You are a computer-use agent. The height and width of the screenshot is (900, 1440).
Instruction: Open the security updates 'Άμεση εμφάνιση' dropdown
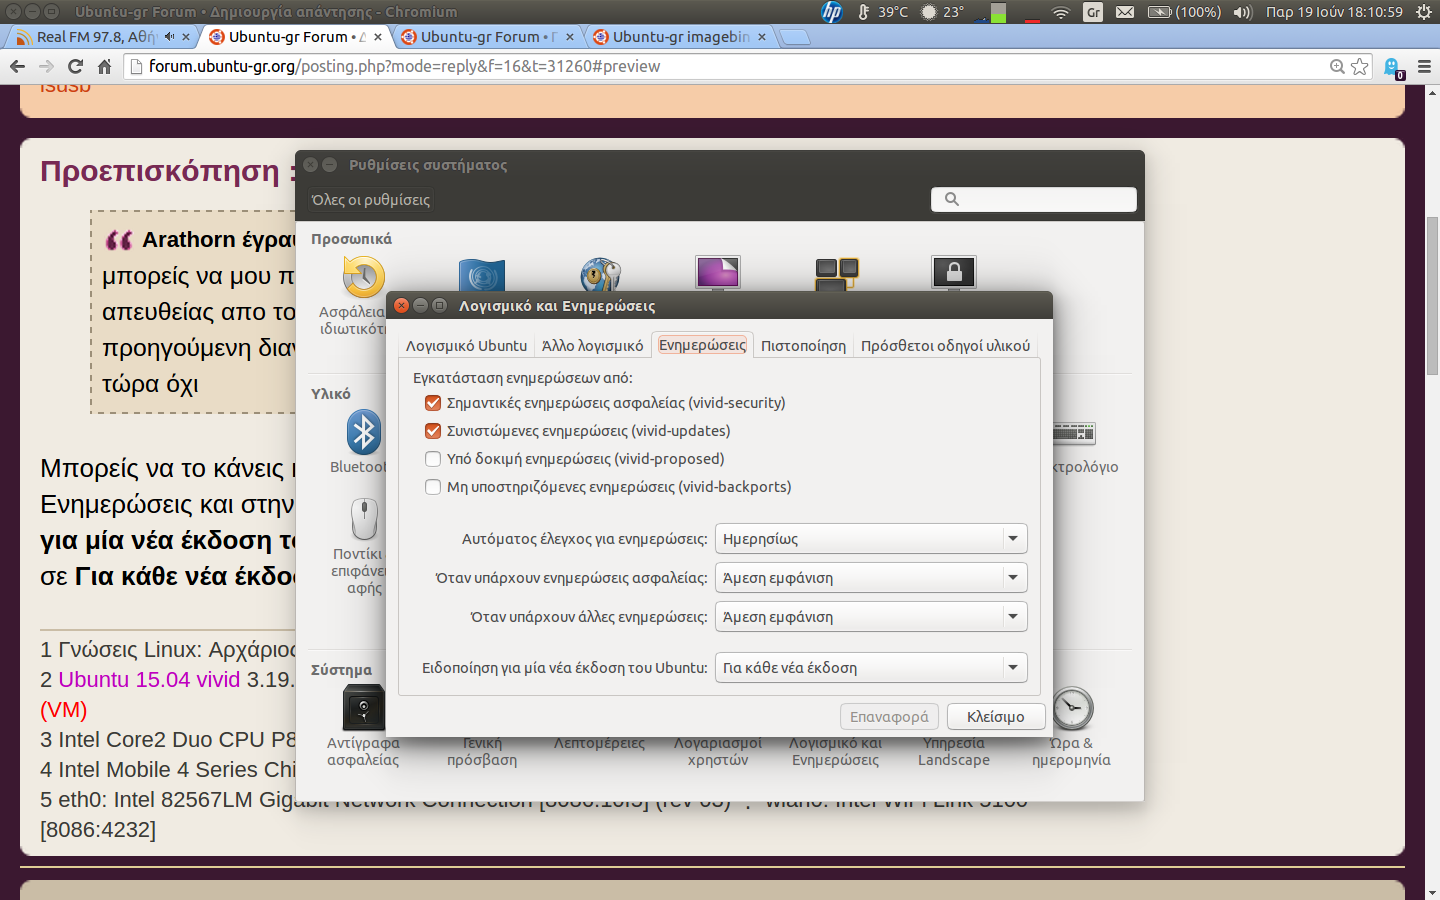[x=871, y=578]
